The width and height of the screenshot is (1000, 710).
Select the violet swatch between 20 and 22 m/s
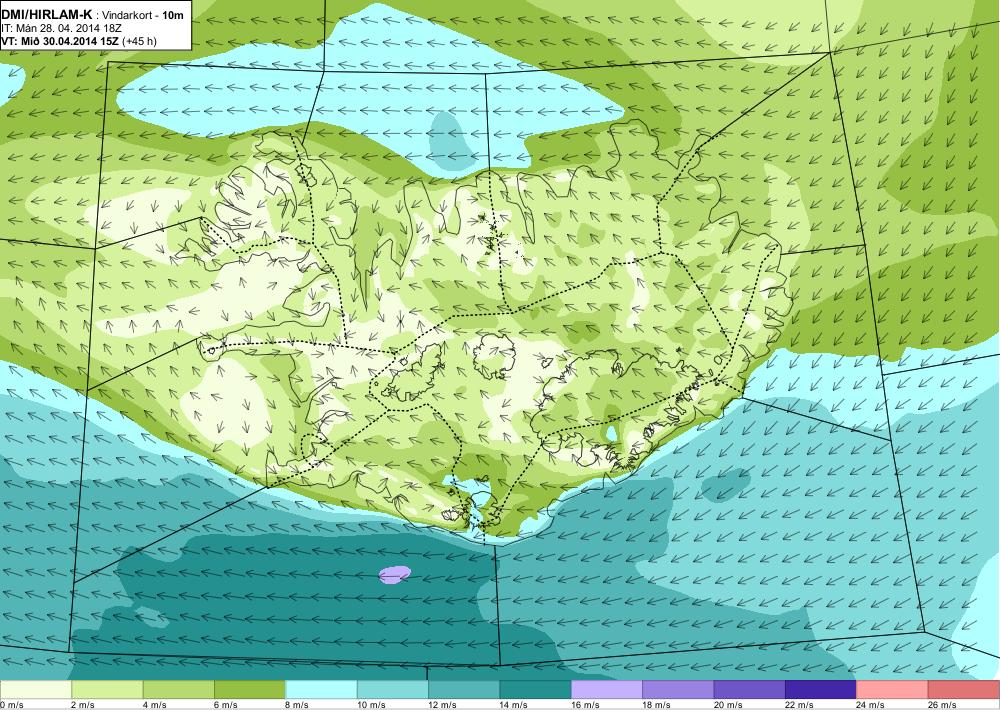click(750, 690)
